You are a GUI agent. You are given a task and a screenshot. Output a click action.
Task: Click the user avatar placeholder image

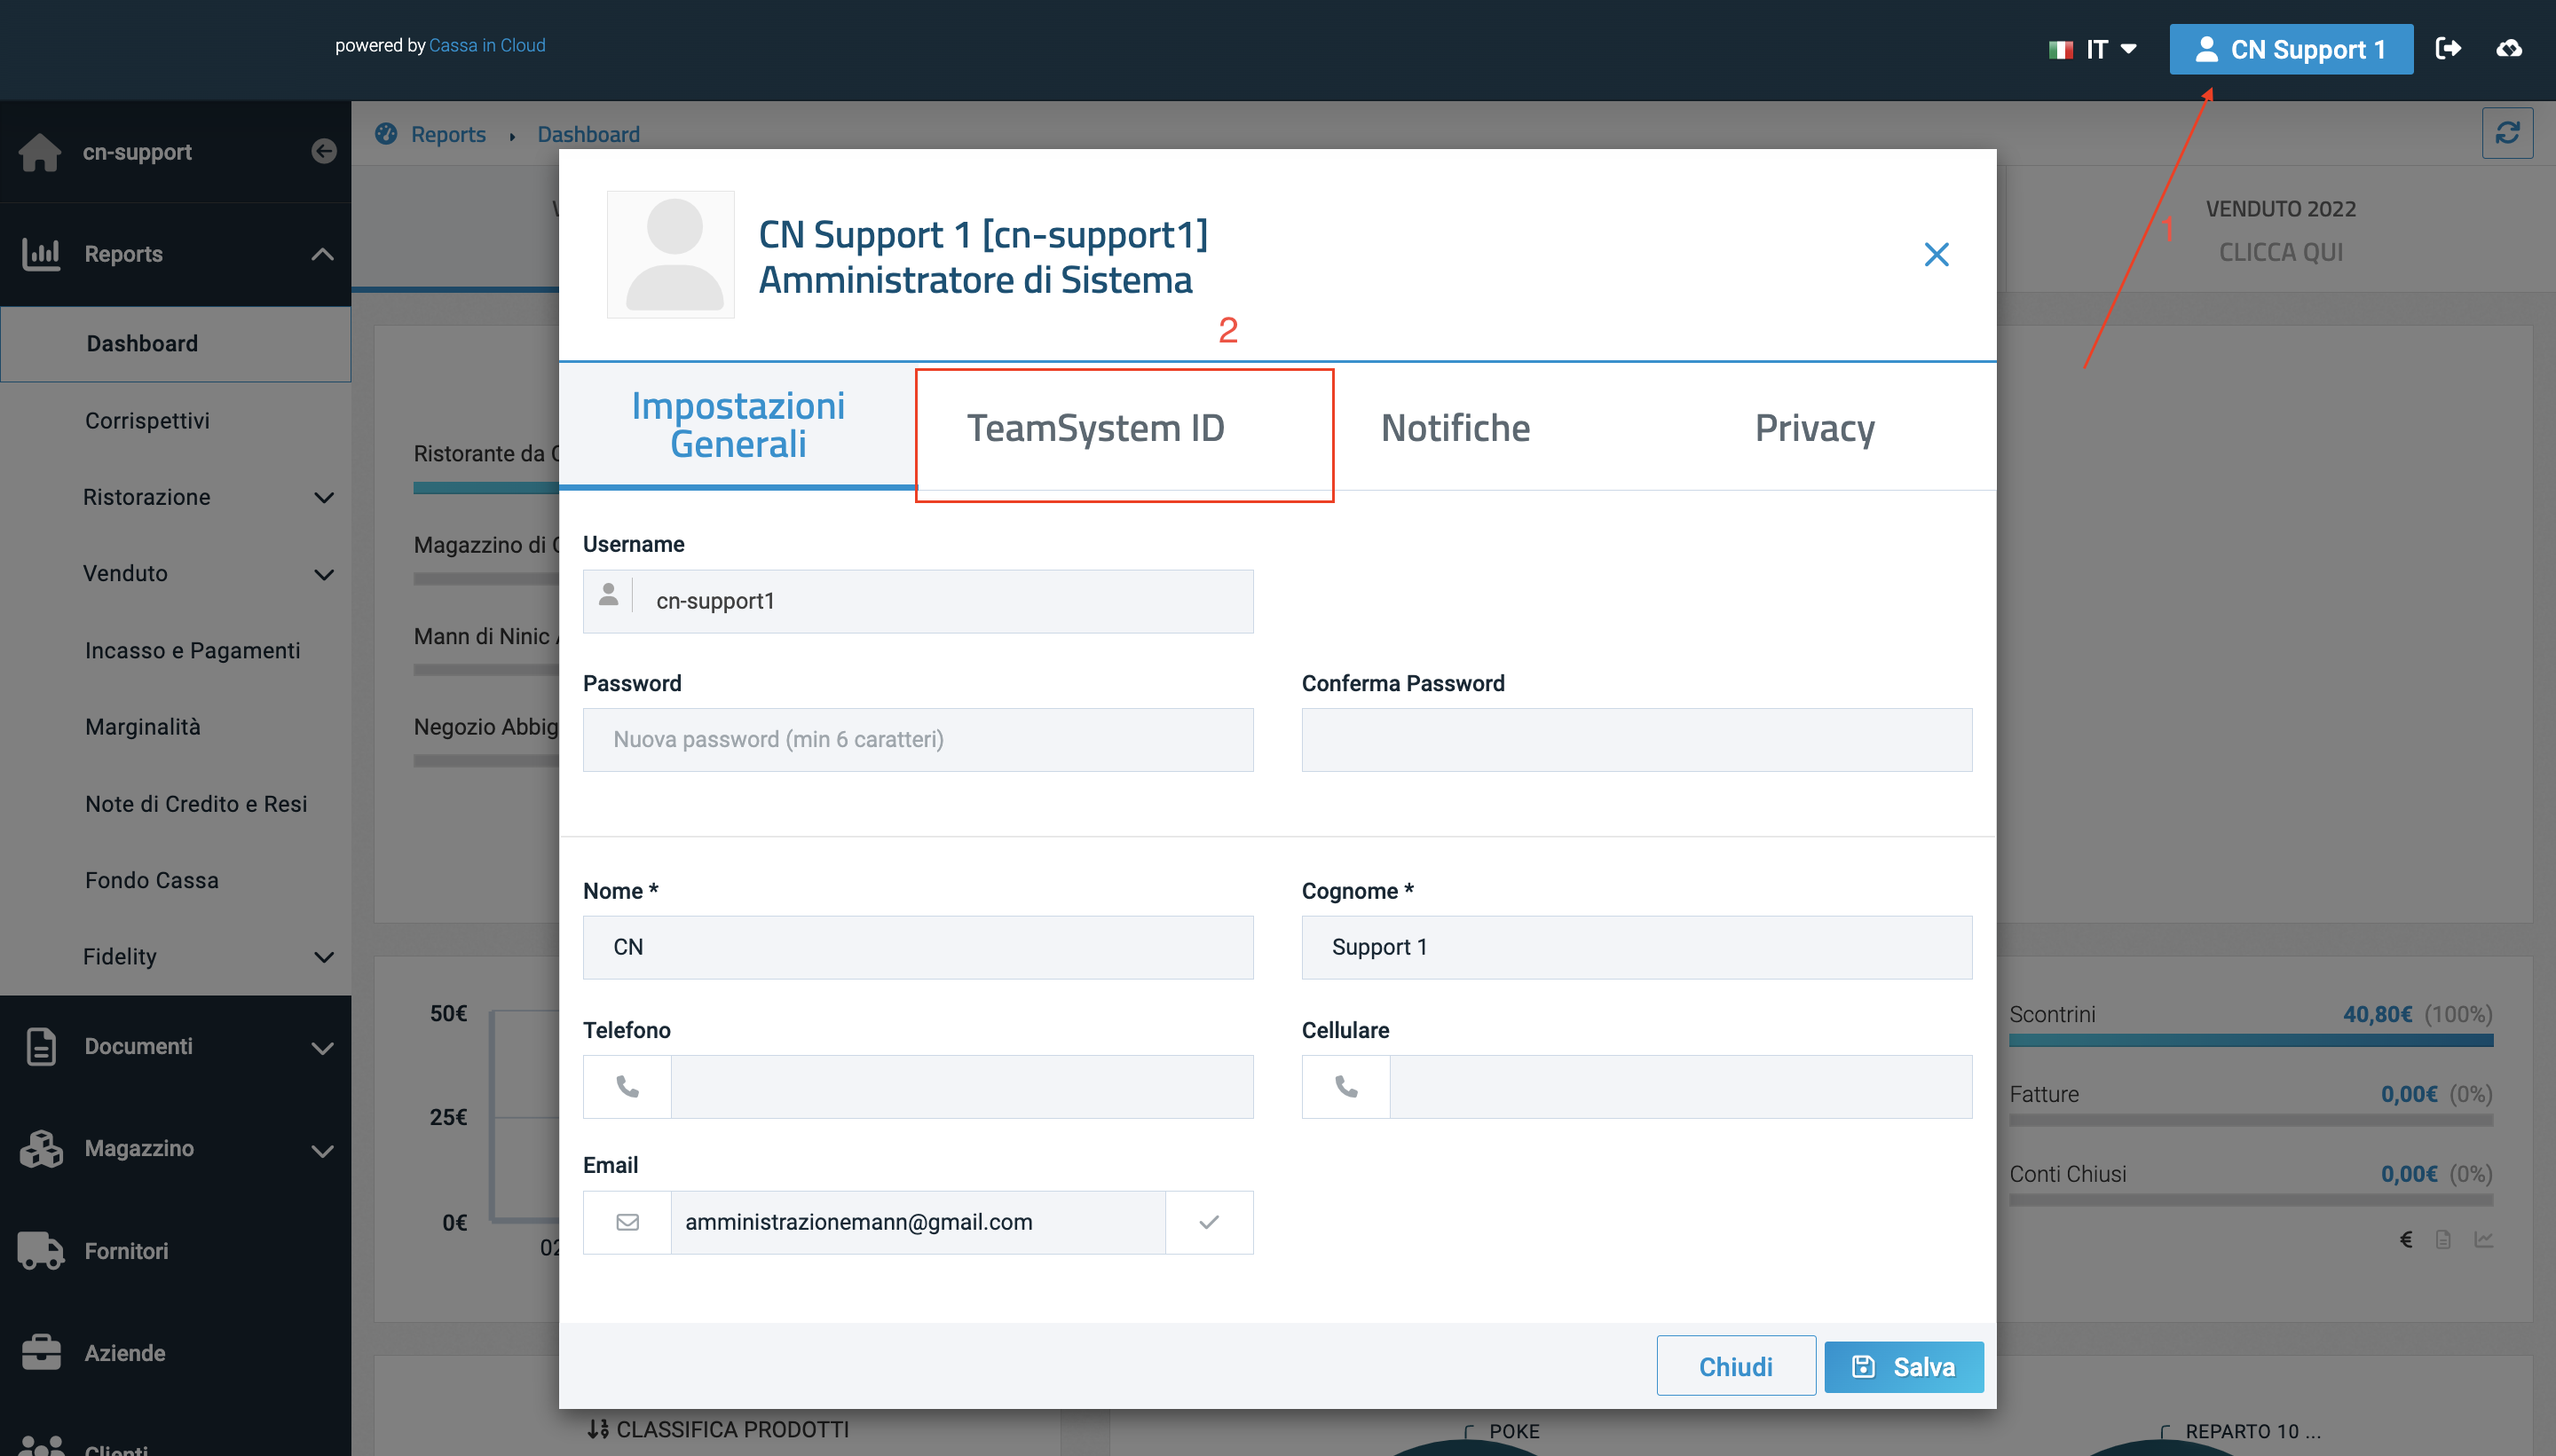point(671,254)
